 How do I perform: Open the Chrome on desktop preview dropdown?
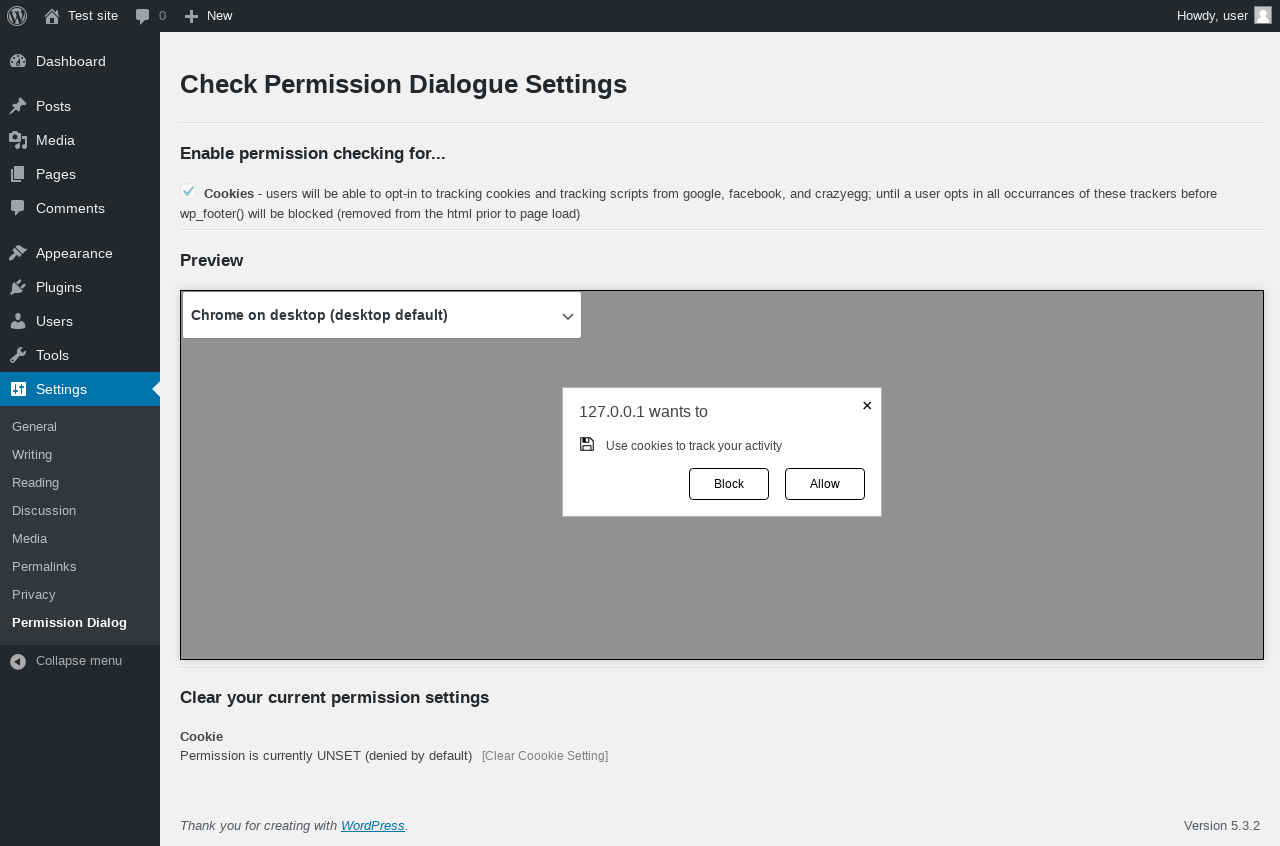click(381, 315)
